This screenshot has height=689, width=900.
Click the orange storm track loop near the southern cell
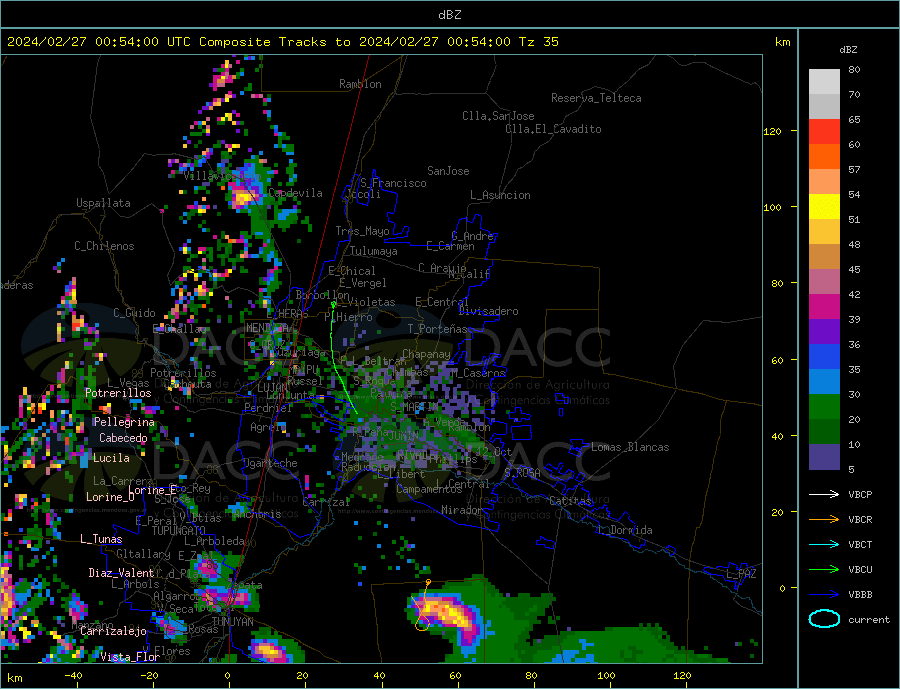[422, 623]
